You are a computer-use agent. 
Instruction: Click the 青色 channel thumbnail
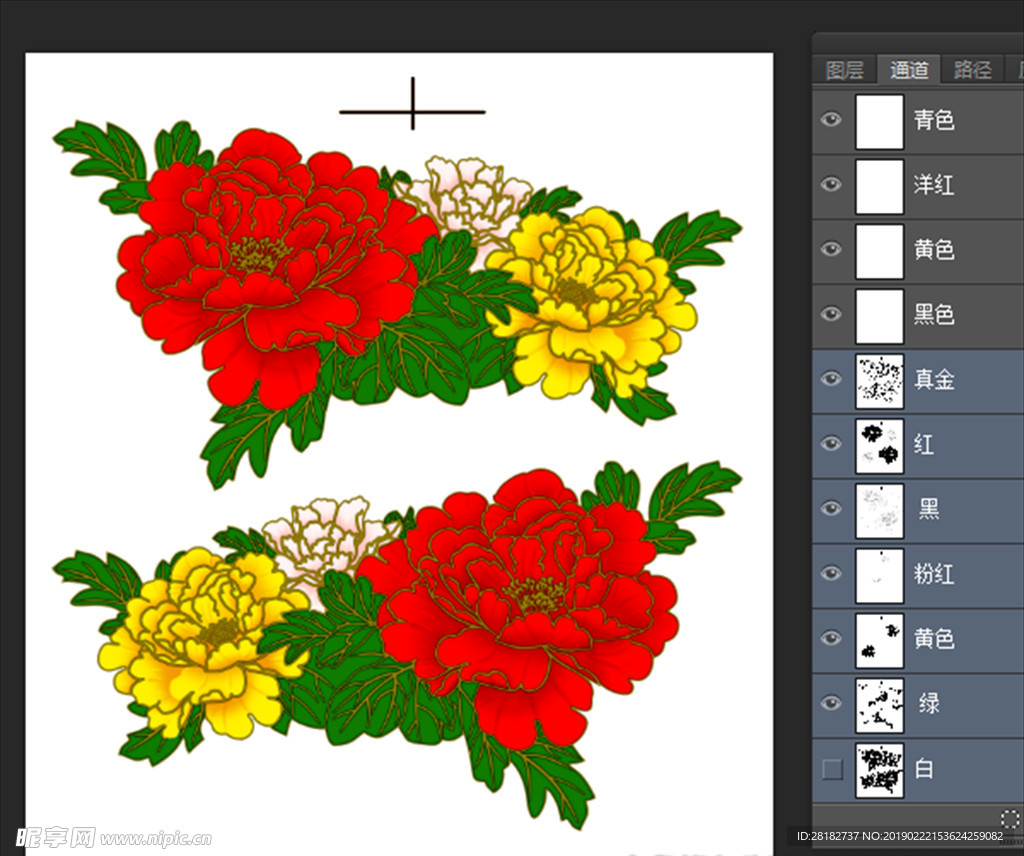880,121
